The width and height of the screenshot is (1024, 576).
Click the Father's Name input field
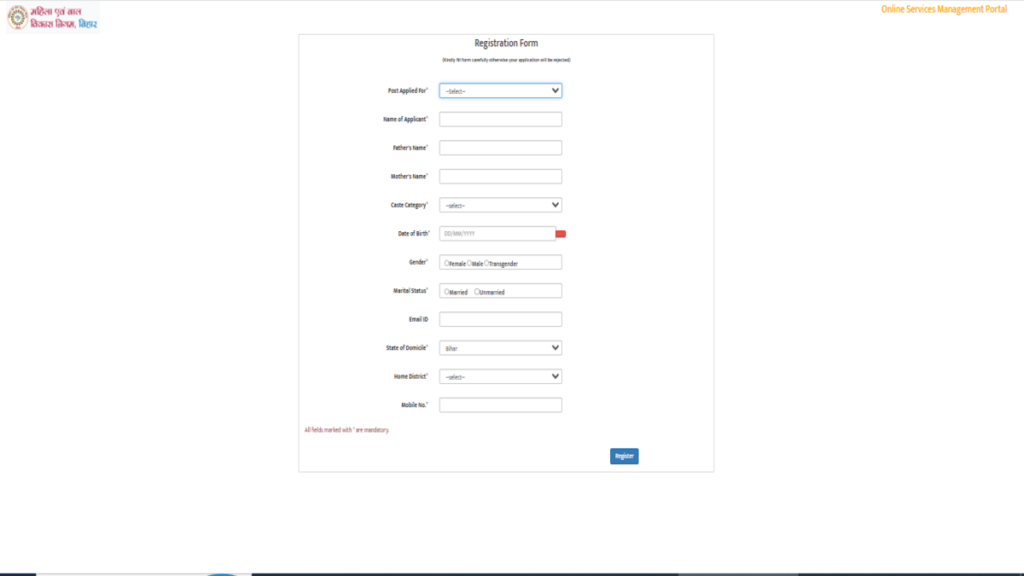click(500, 148)
